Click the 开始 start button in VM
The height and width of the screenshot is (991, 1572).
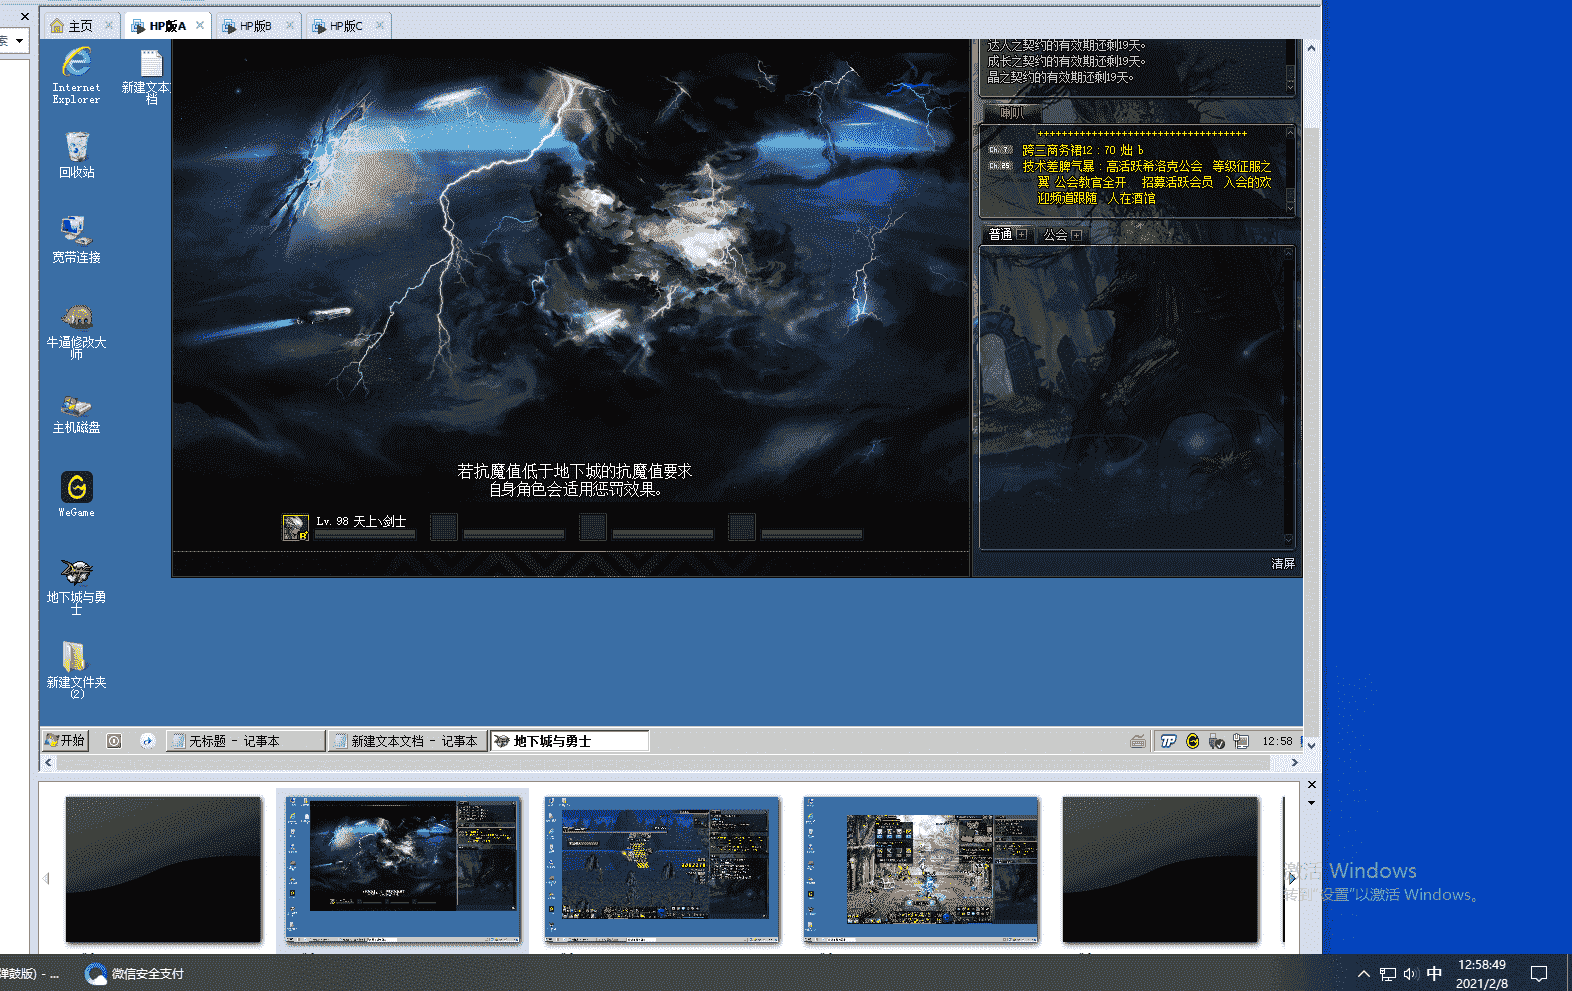tap(65, 740)
